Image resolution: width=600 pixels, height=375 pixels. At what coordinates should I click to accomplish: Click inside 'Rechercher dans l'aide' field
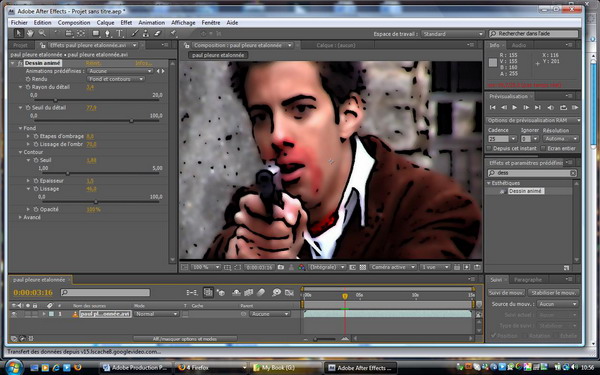coord(533,34)
